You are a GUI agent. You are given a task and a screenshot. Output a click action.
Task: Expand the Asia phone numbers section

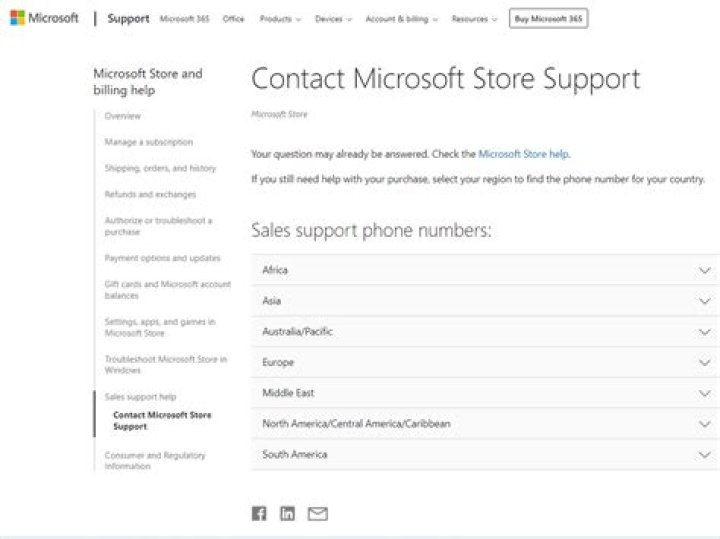click(x=485, y=301)
